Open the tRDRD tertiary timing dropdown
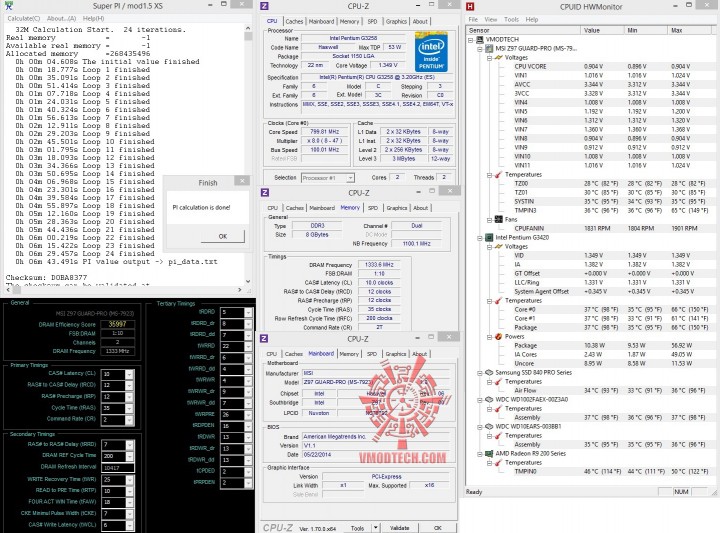This screenshot has width=720, height=533. click(248, 312)
